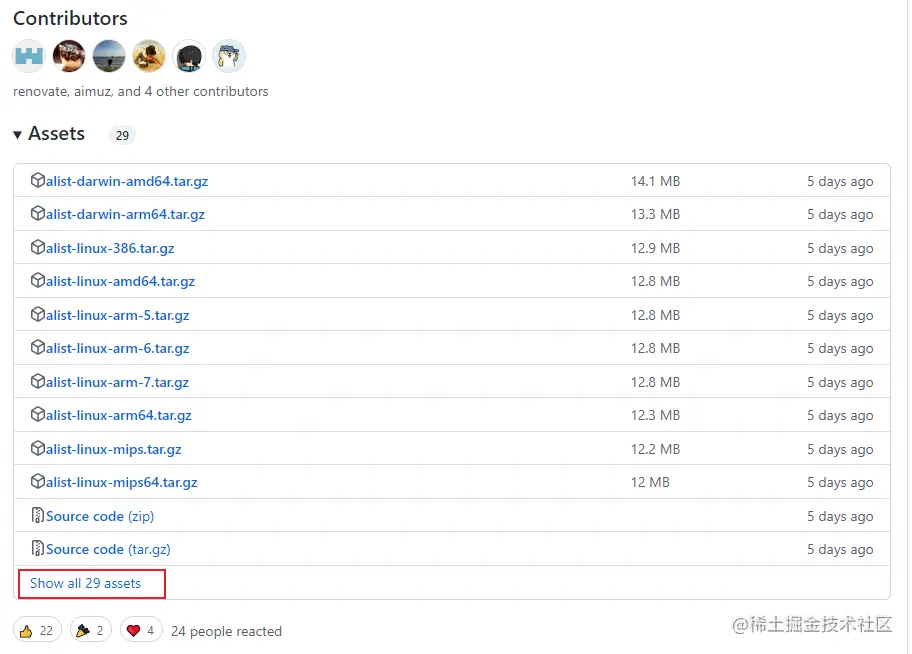
Task: Click the Contributors heading
Action: click(70, 18)
